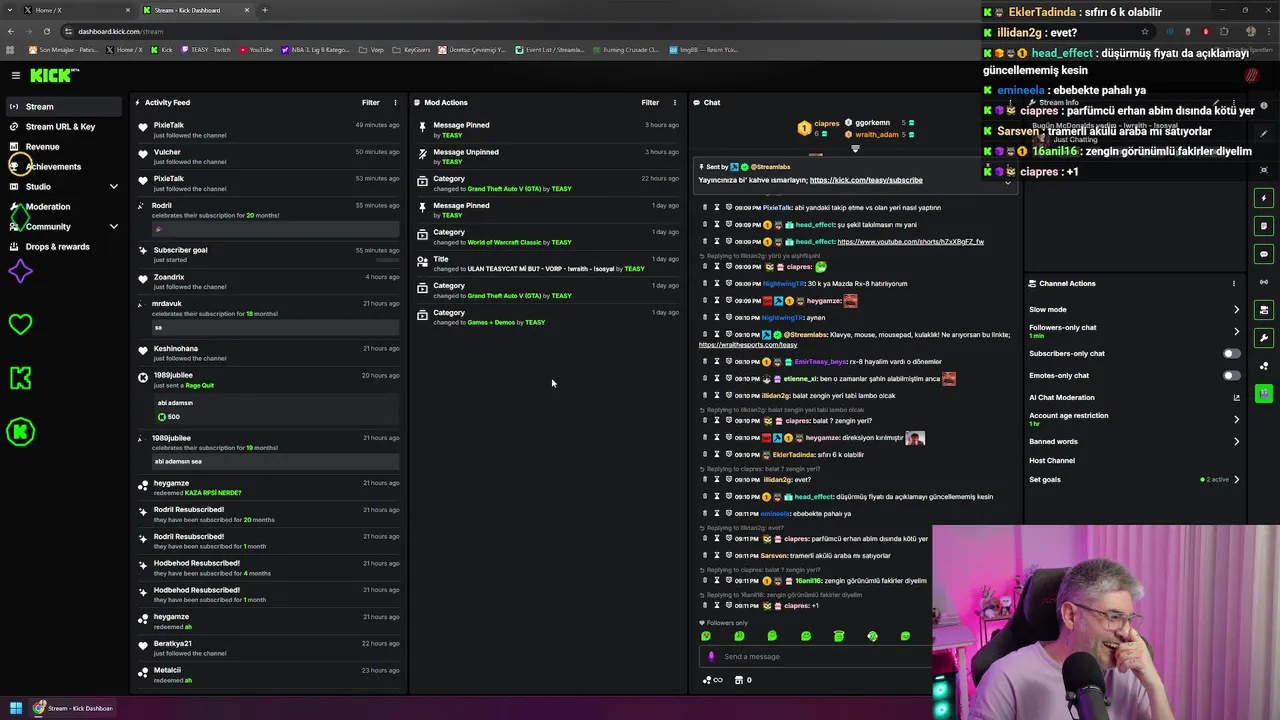Reload the page
The image size is (1280, 720).
[x=46, y=31]
